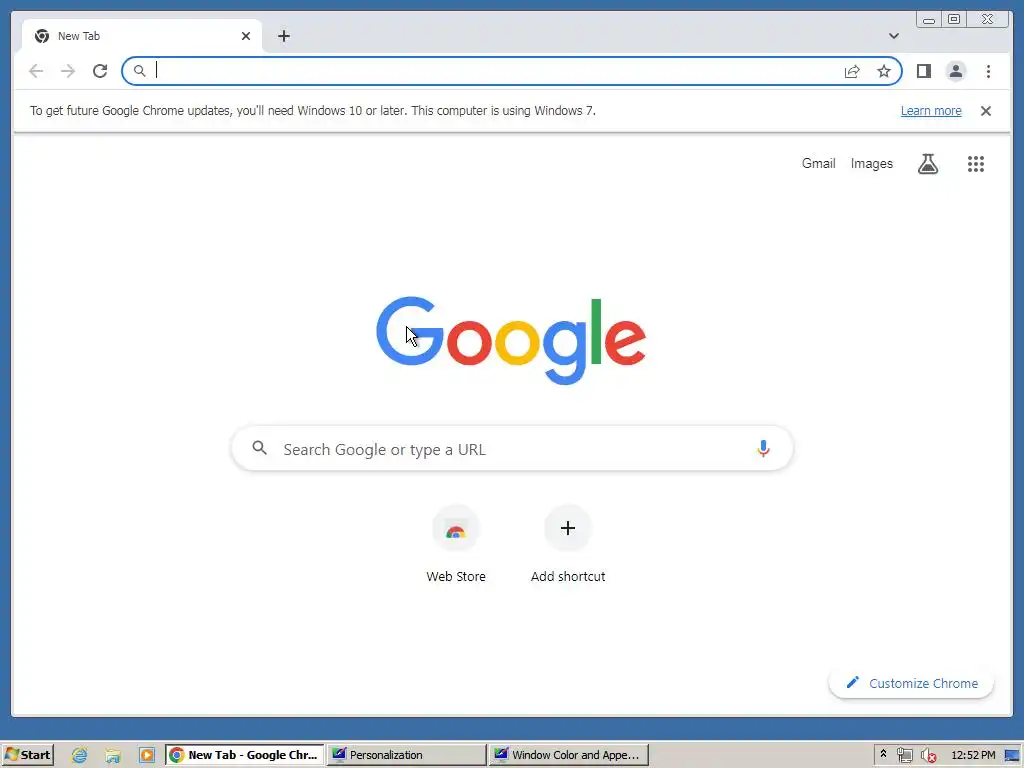Switch to Window Color and Appearance taskbar button
This screenshot has height=768, width=1024.
568,755
